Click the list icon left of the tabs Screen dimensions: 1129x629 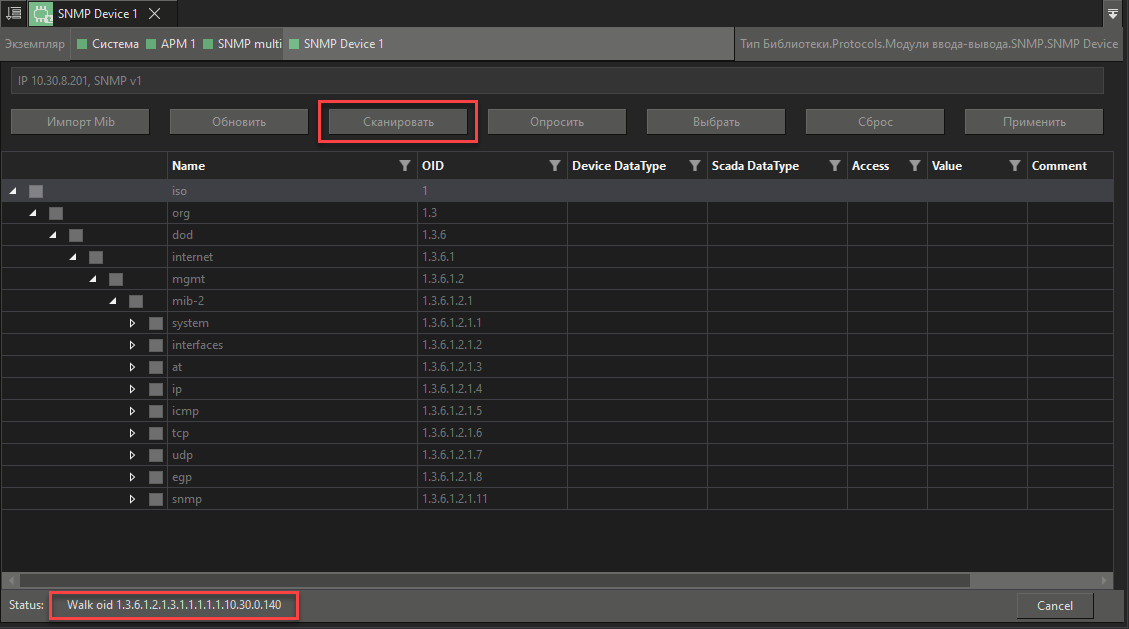pyautogui.click(x=13, y=14)
